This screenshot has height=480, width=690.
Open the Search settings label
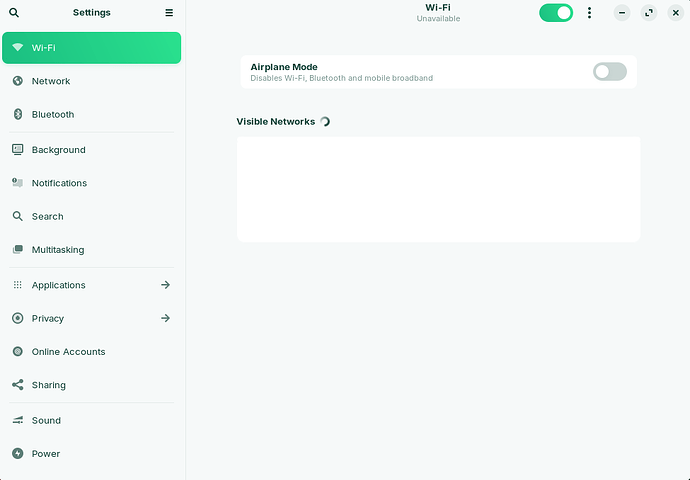click(48, 216)
